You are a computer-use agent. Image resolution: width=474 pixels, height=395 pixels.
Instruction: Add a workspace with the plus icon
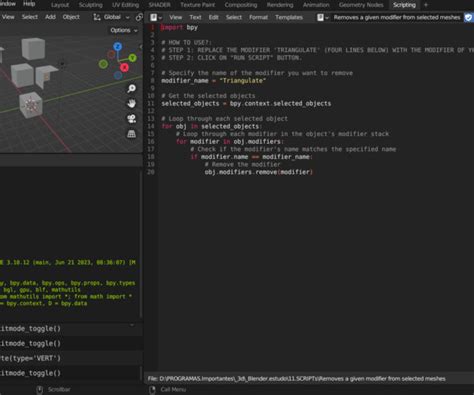(426, 5)
